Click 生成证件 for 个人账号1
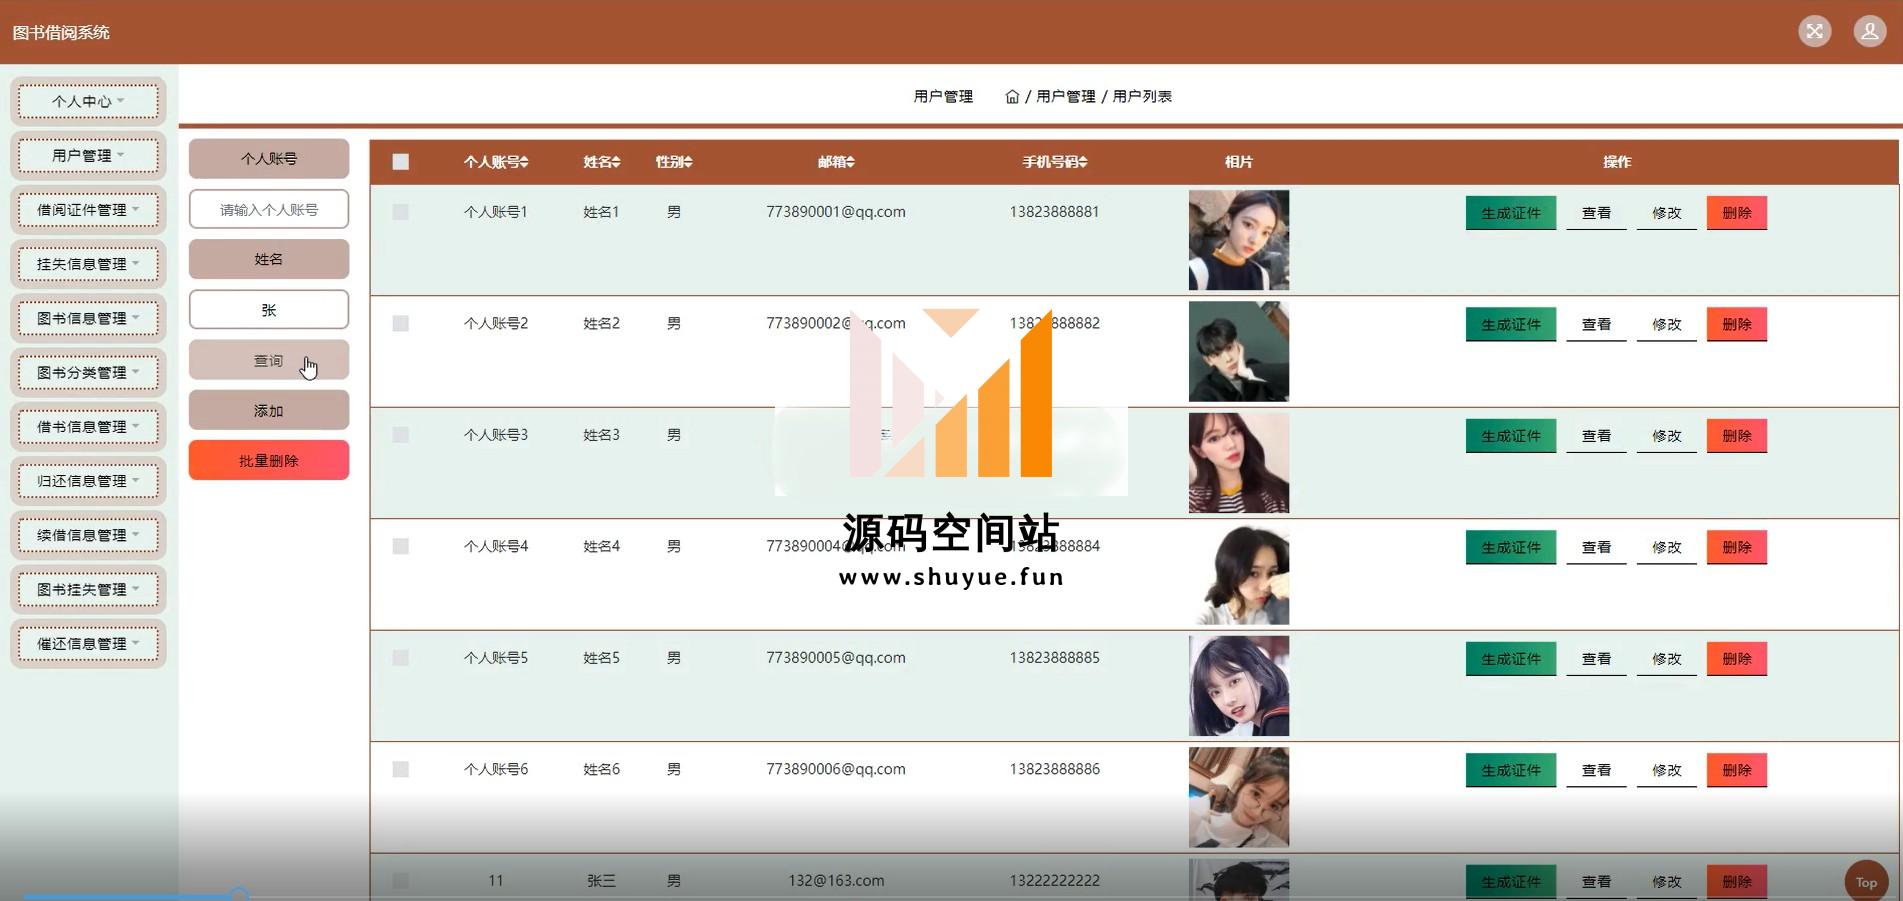1903x901 pixels. coord(1511,213)
